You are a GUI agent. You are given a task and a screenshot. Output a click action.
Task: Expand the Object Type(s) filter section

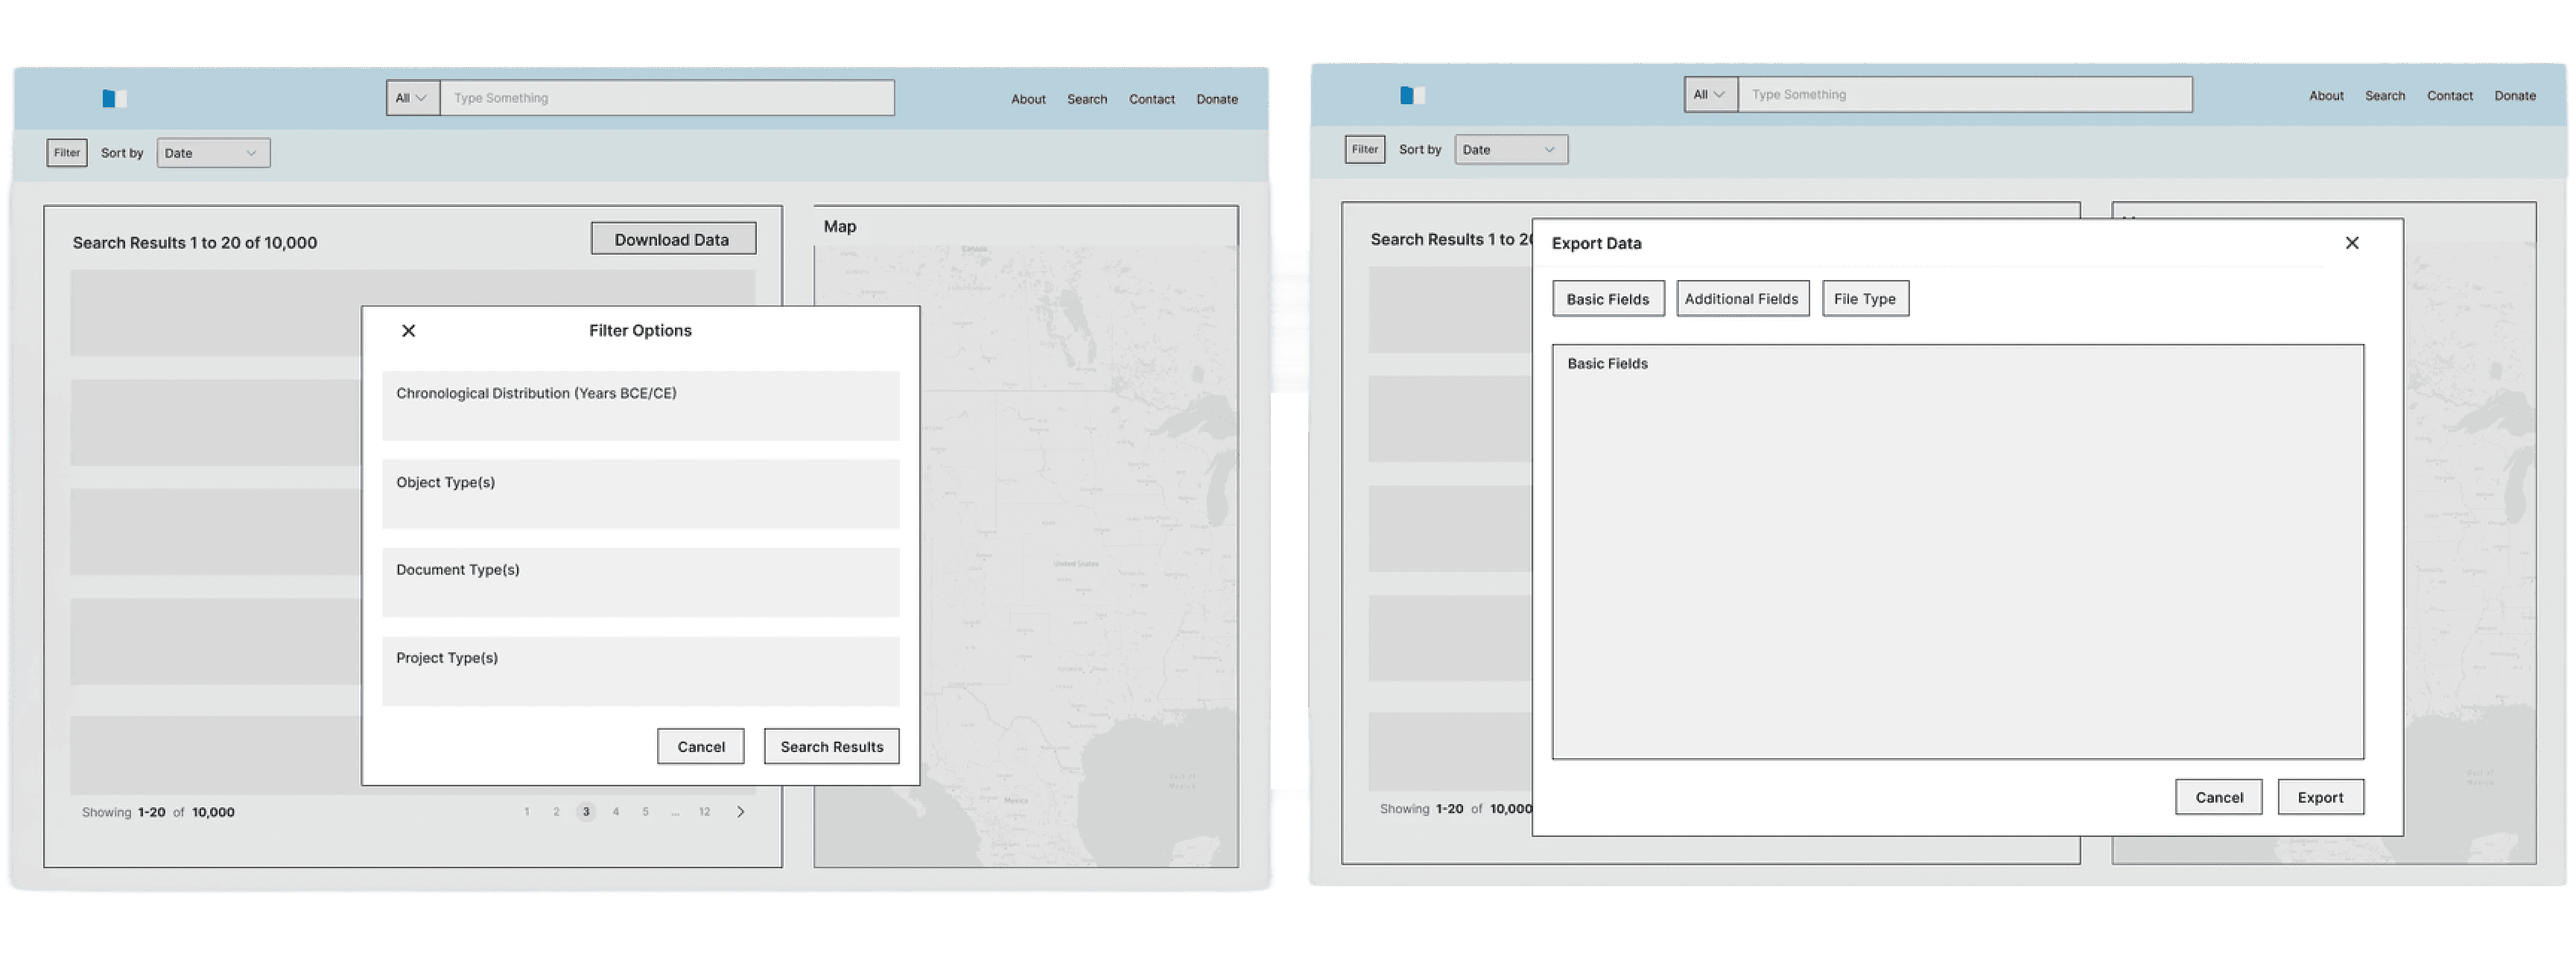coord(640,494)
